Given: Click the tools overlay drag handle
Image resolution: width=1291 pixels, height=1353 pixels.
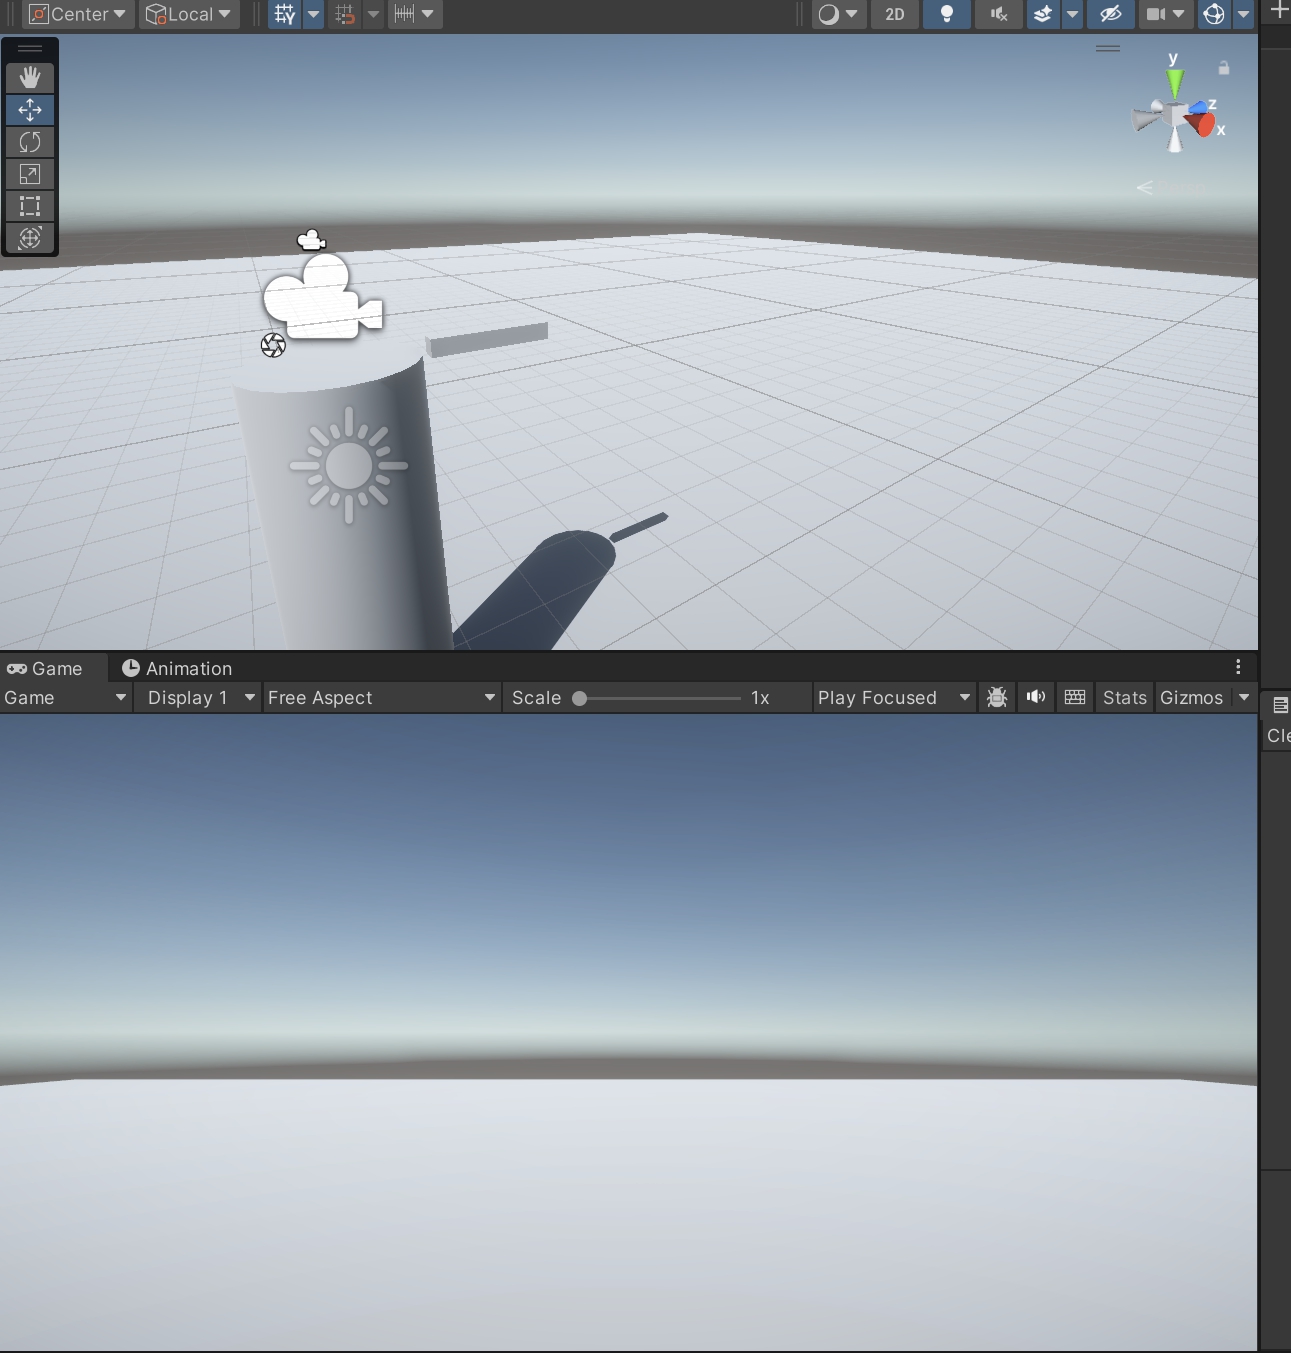Looking at the screenshot, I should click(x=30, y=48).
